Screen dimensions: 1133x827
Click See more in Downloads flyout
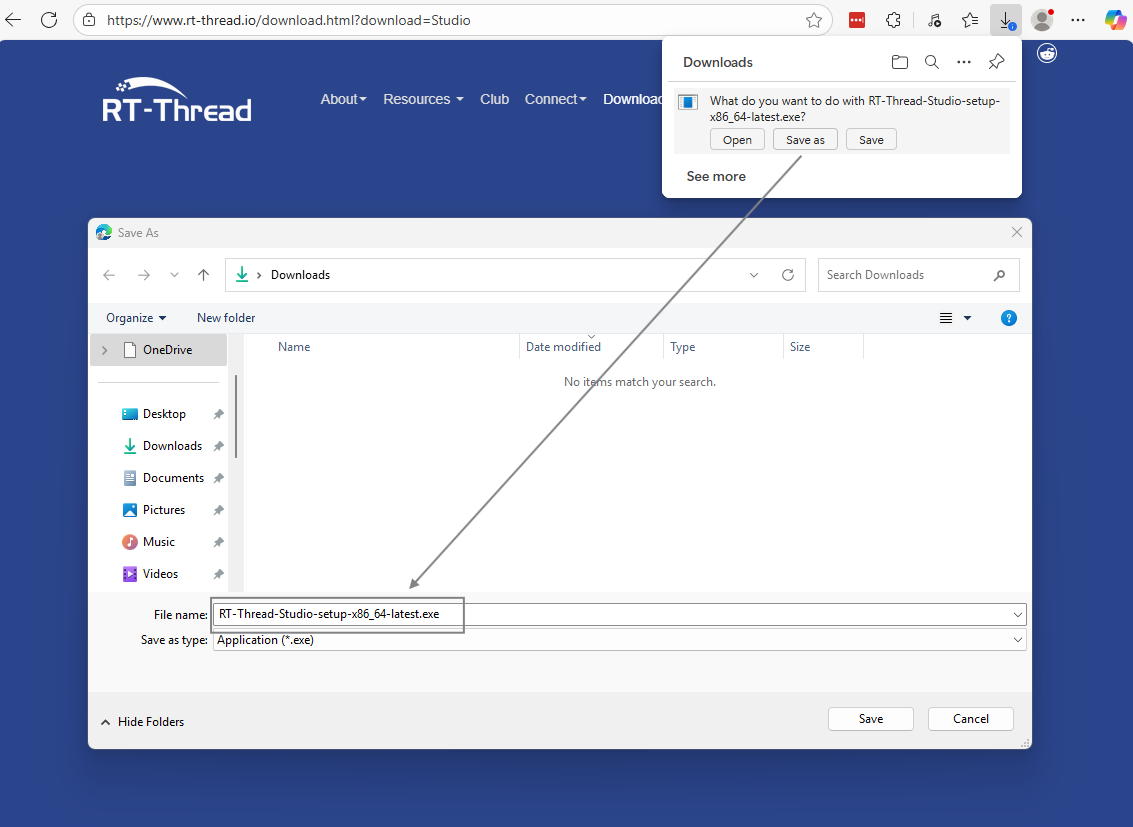point(715,176)
